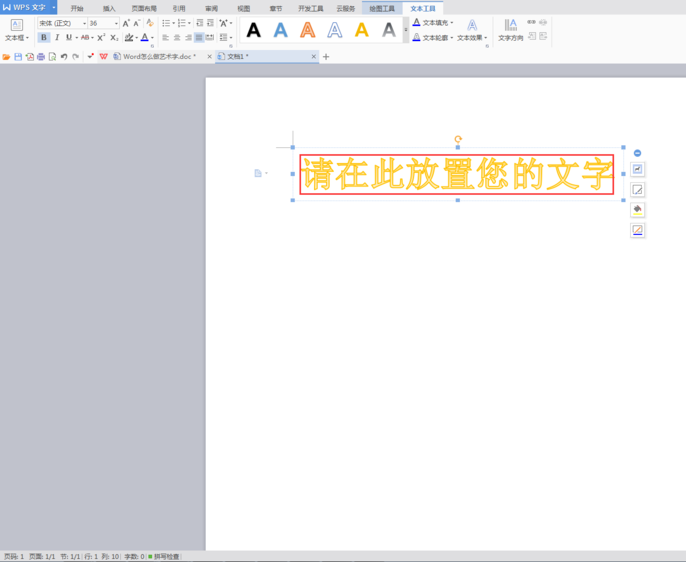This screenshot has width=686, height=562.
Task: Expand bullet list dropdown
Action: tap(174, 23)
